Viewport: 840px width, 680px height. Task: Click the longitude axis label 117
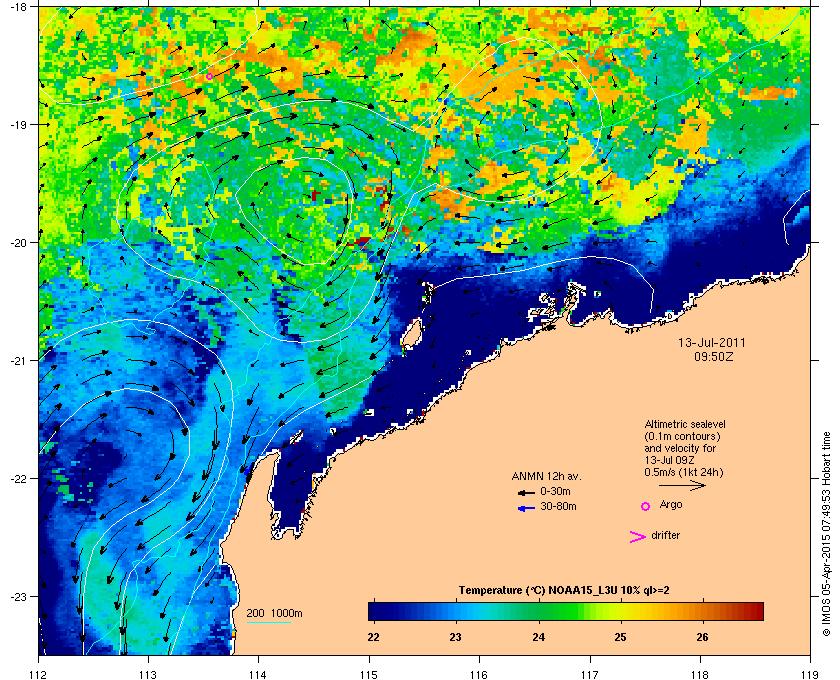pyautogui.click(x=590, y=675)
